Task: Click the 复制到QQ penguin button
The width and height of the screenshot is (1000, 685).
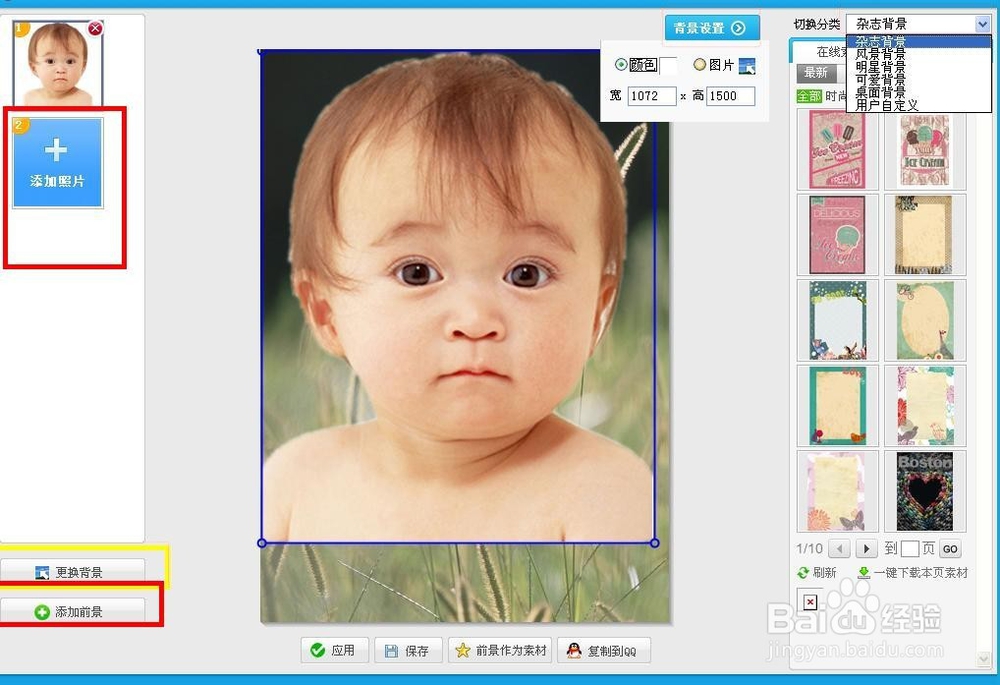Action: click(604, 650)
